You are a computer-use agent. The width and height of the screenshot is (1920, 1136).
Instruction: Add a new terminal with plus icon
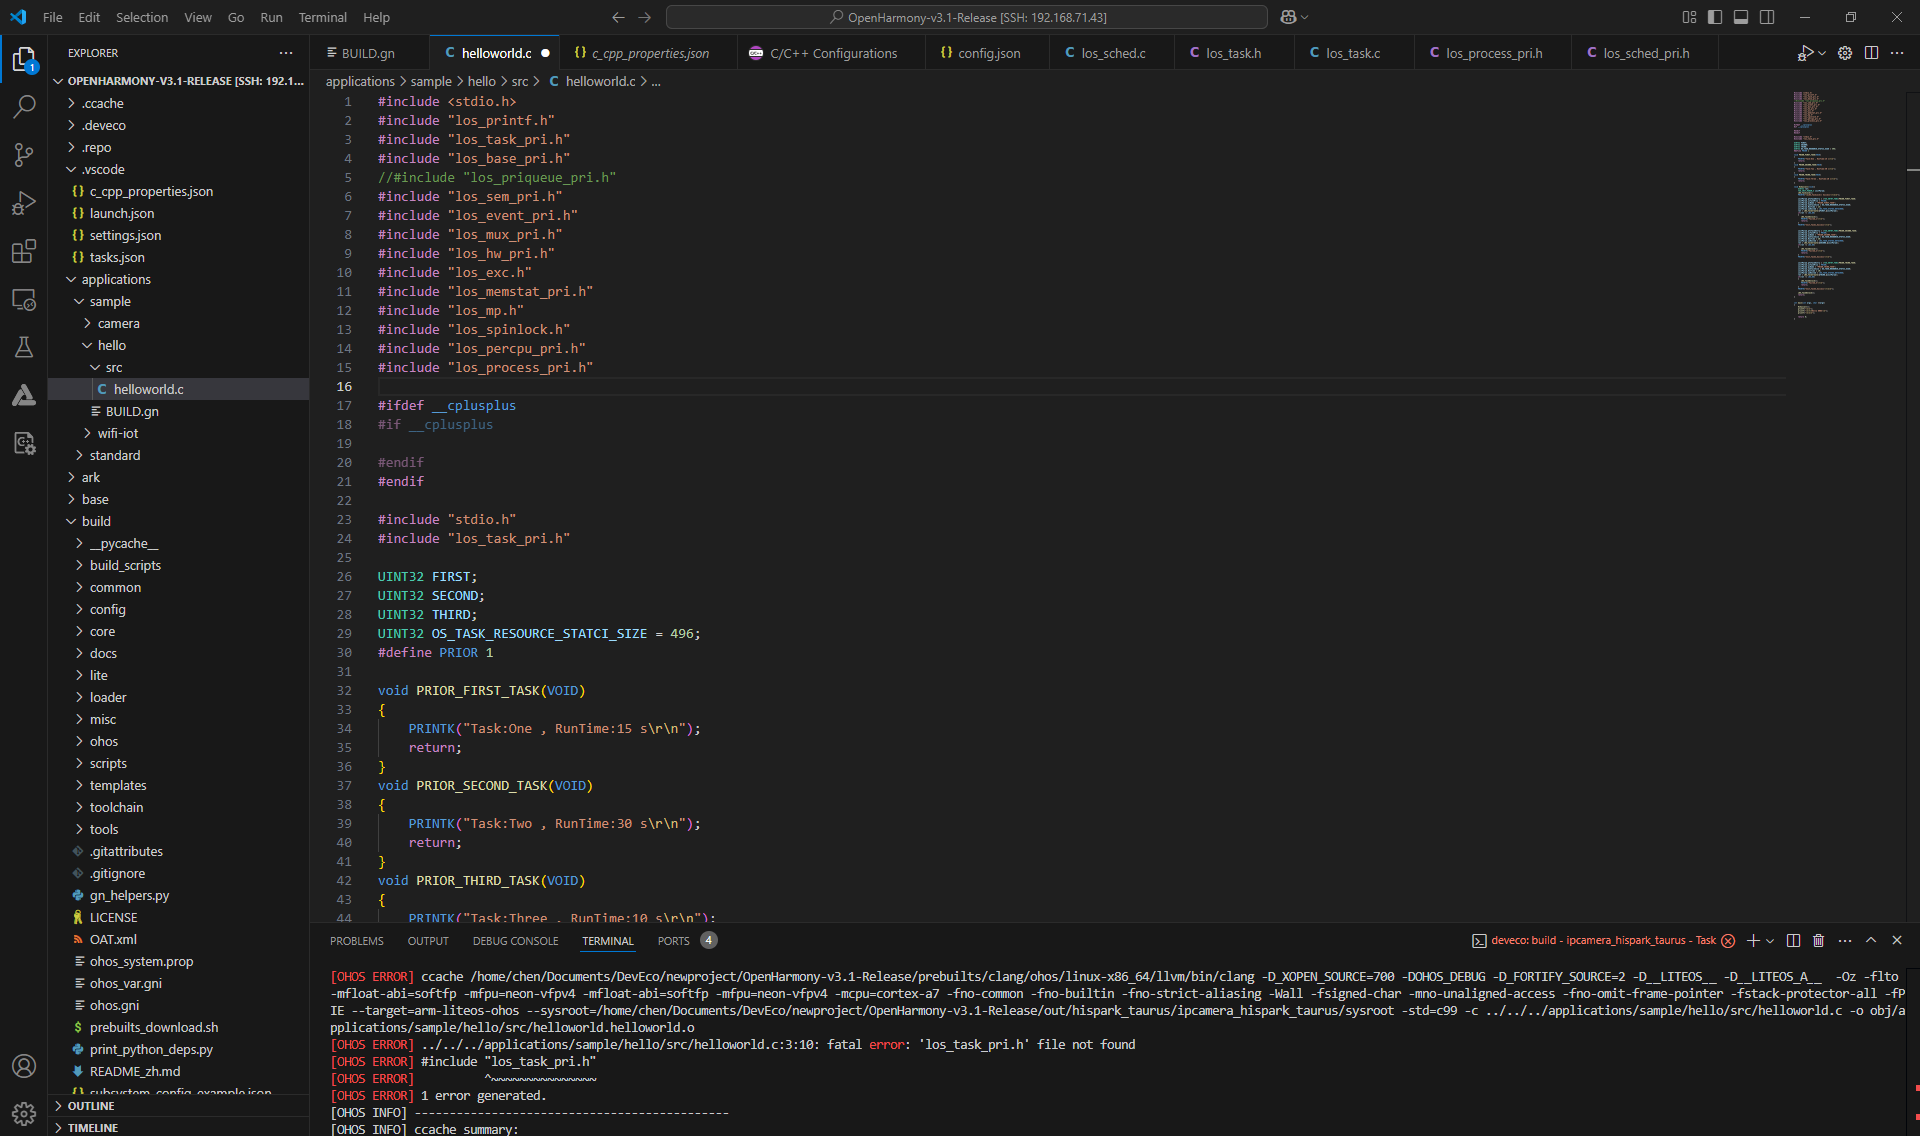point(1752,940)
